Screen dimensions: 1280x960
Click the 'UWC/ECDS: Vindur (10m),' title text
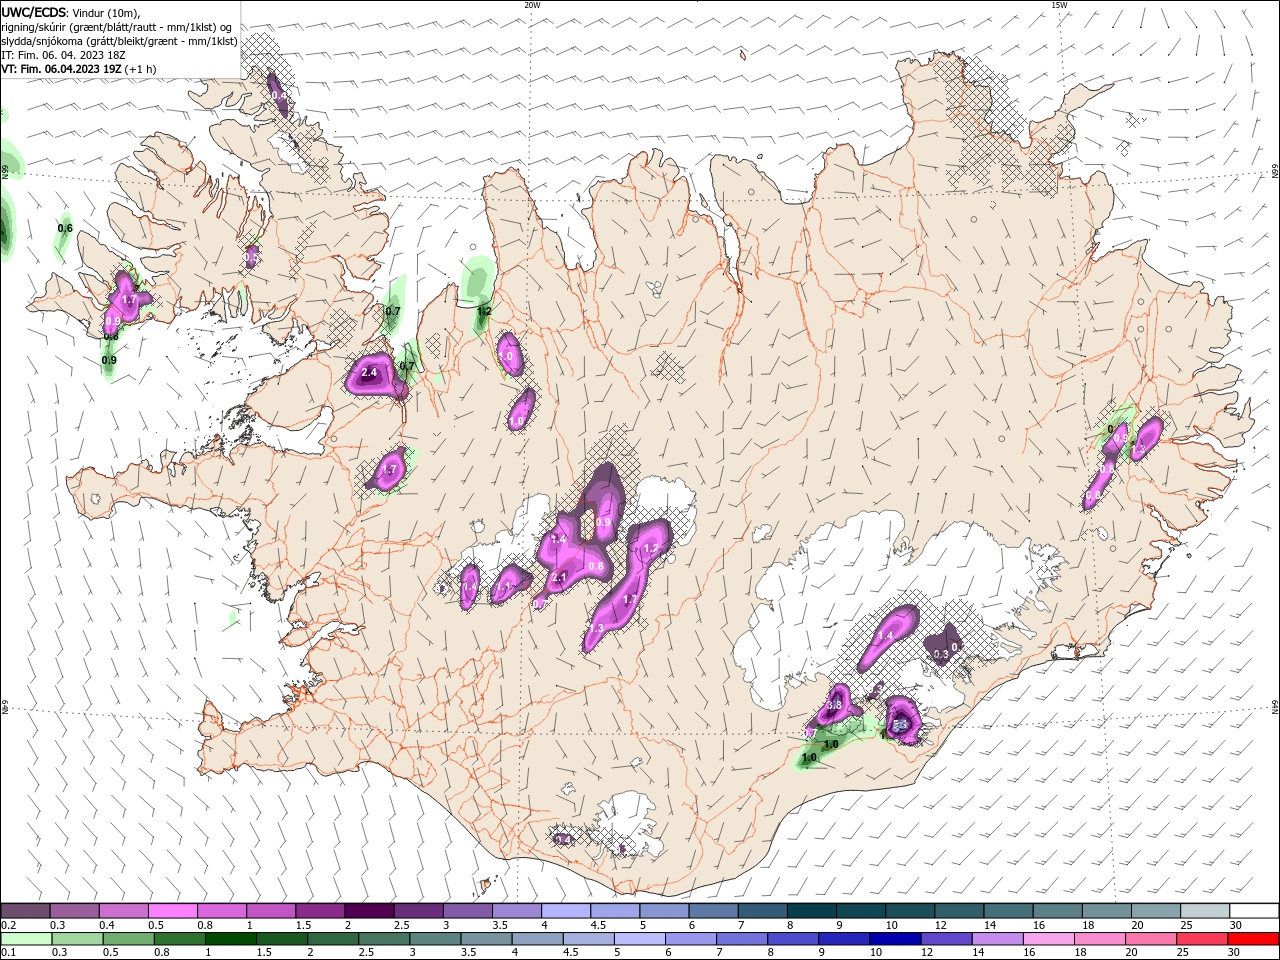click(71, 13)
